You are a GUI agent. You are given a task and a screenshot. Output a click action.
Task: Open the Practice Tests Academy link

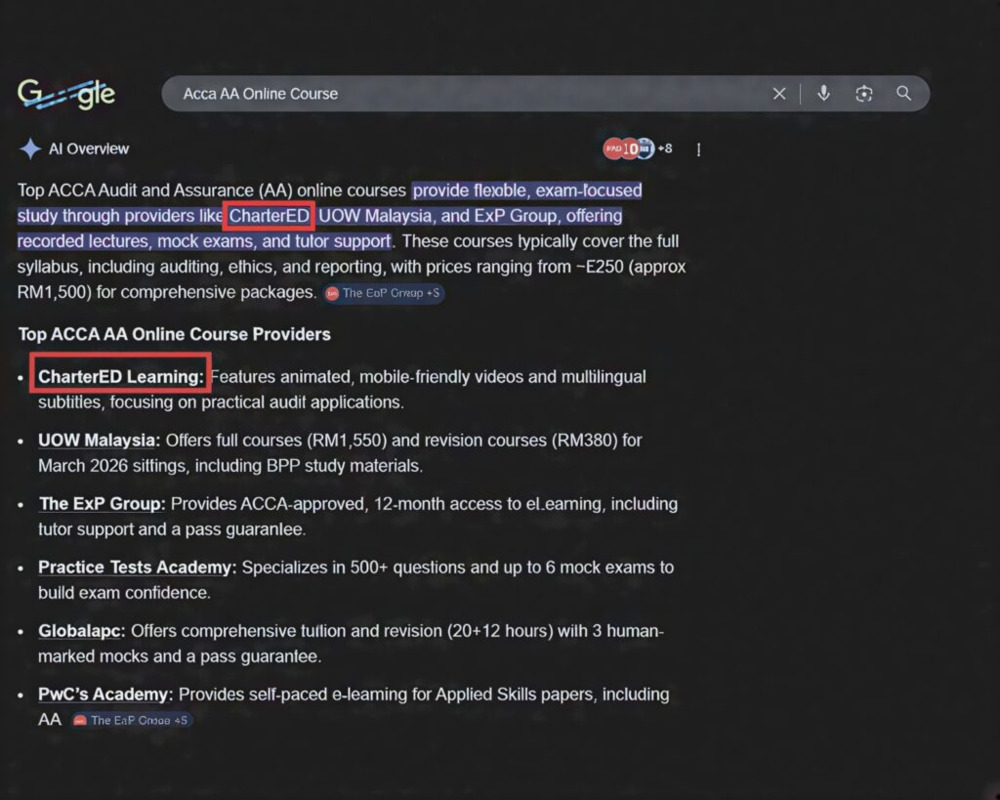pos(137,568)
